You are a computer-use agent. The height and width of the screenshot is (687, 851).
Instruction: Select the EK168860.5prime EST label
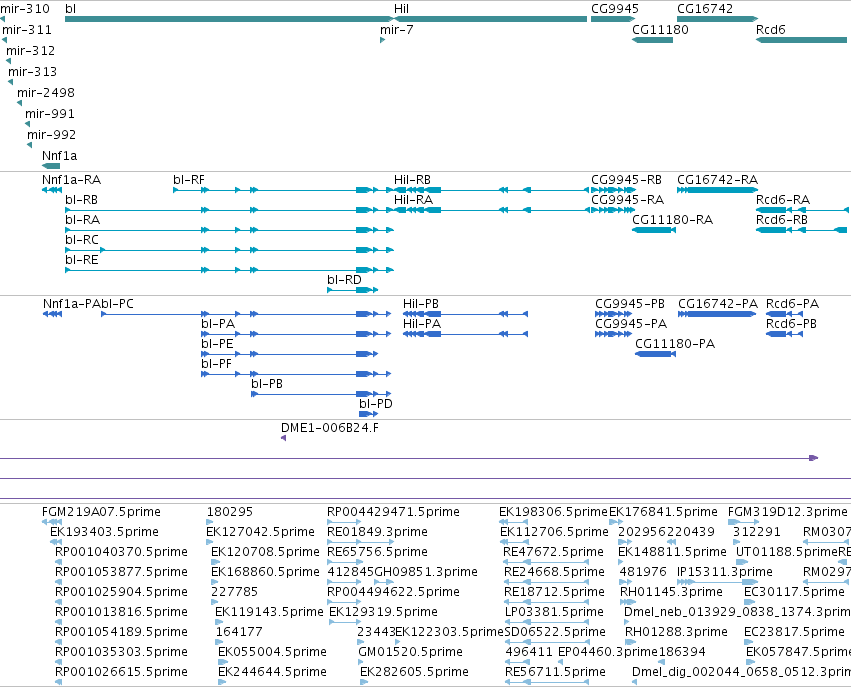(x=265, y=572)
